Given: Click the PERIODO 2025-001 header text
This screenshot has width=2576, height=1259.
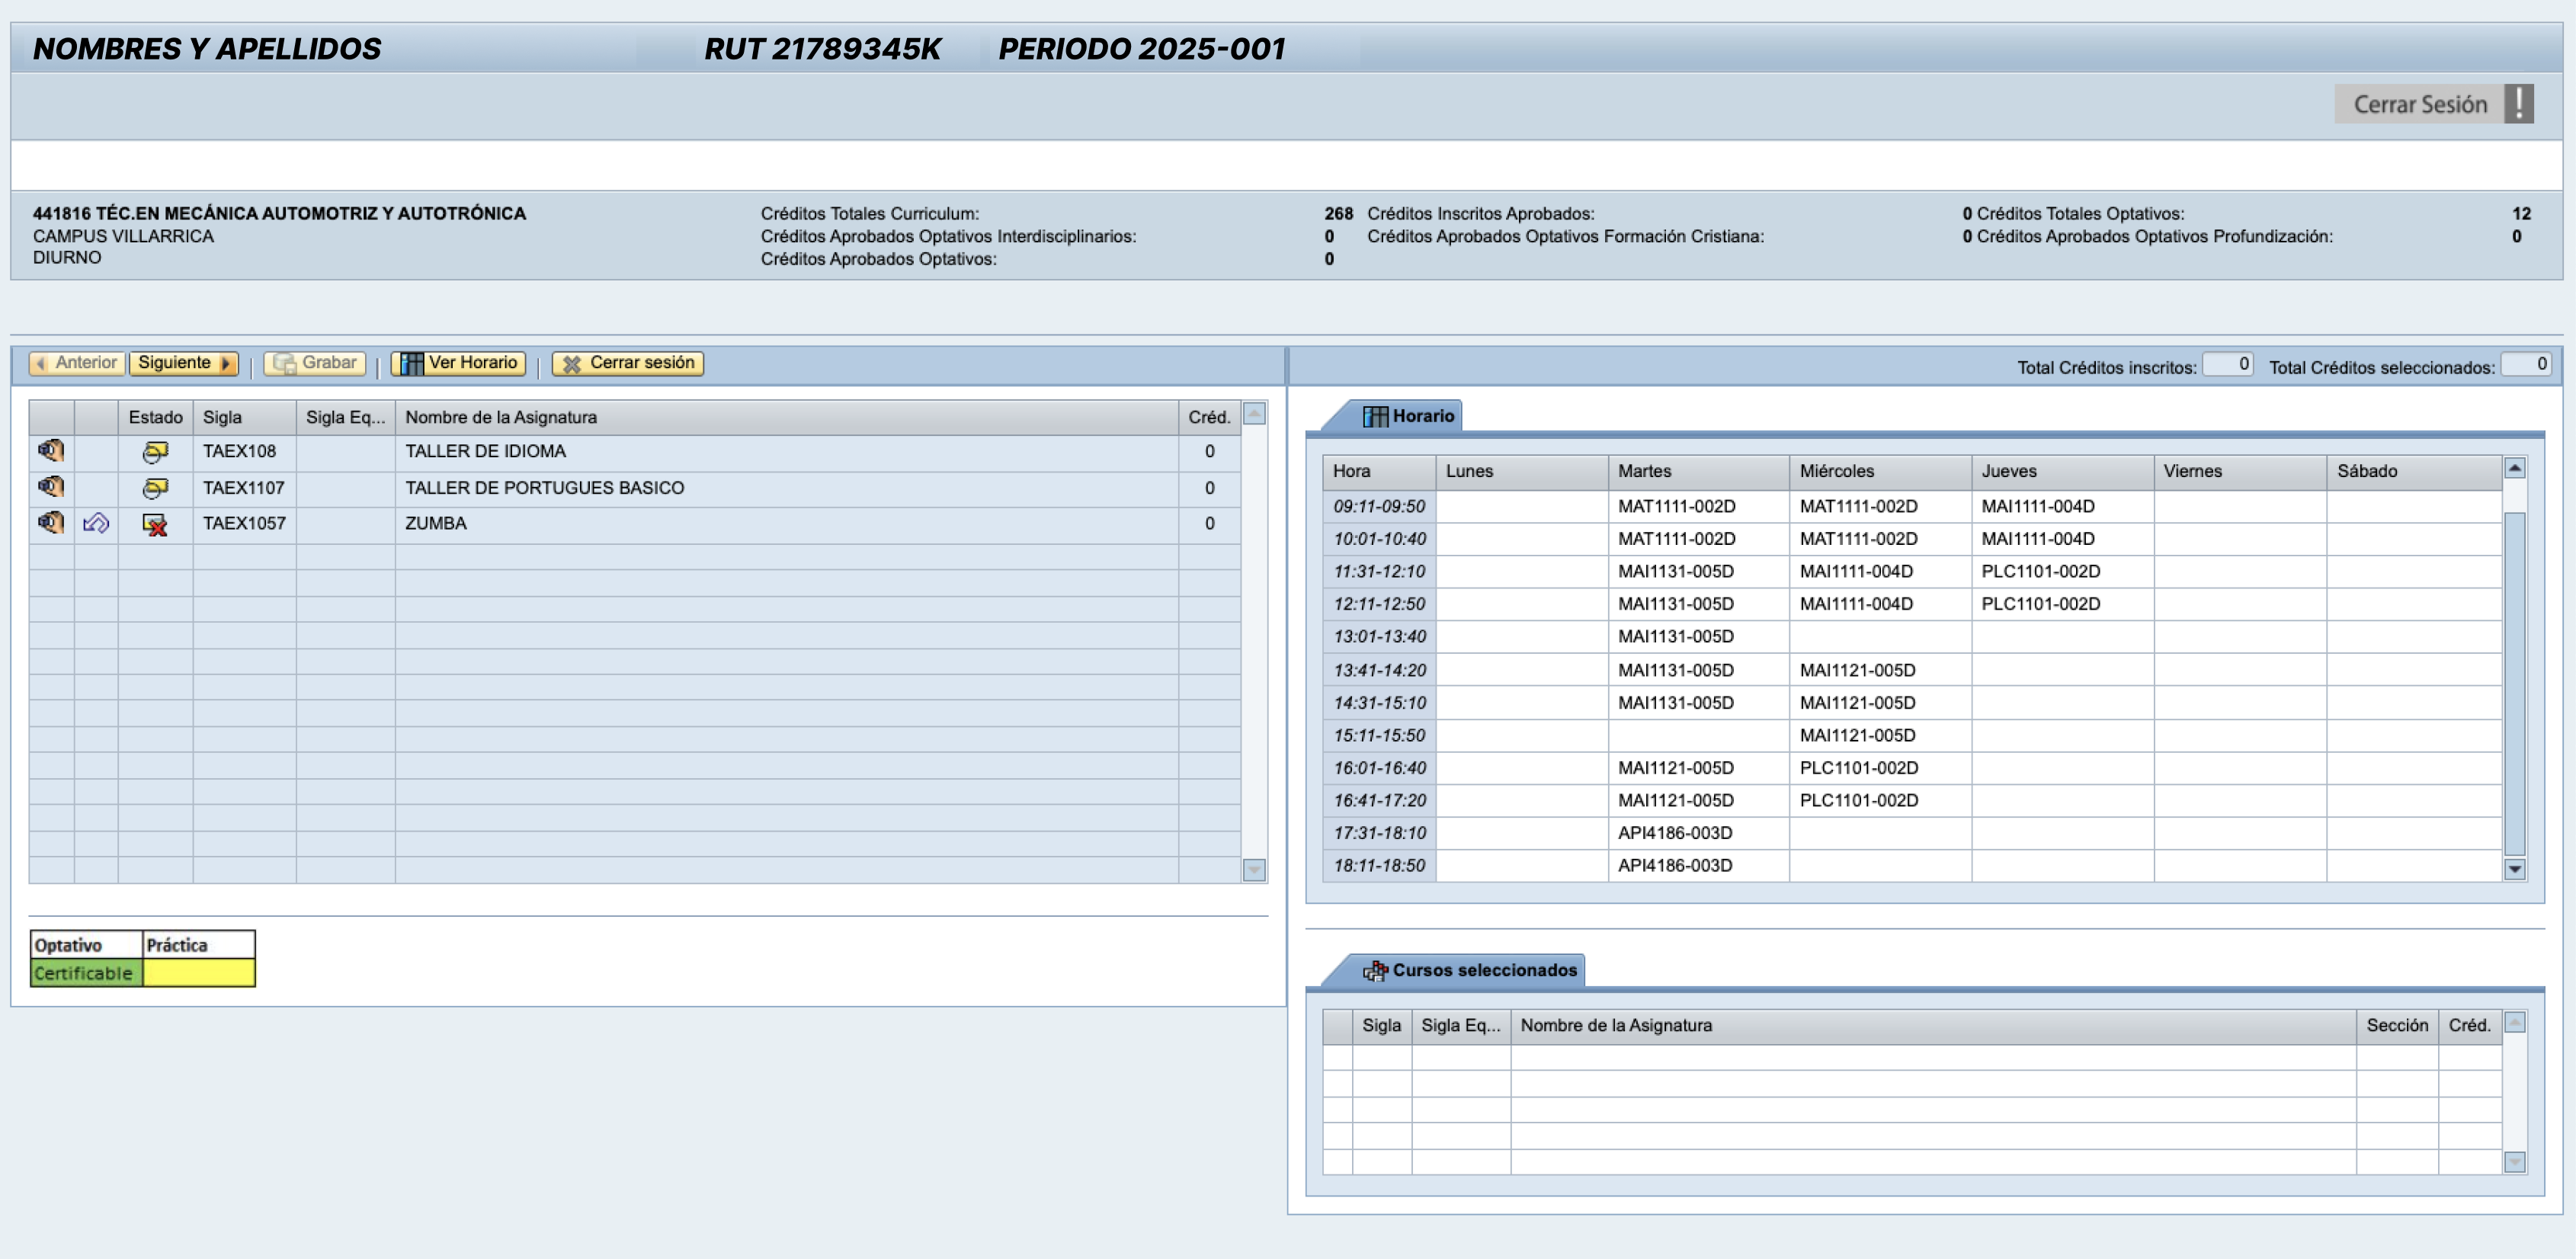Looking at the screenshot, I should [1142, 48].
